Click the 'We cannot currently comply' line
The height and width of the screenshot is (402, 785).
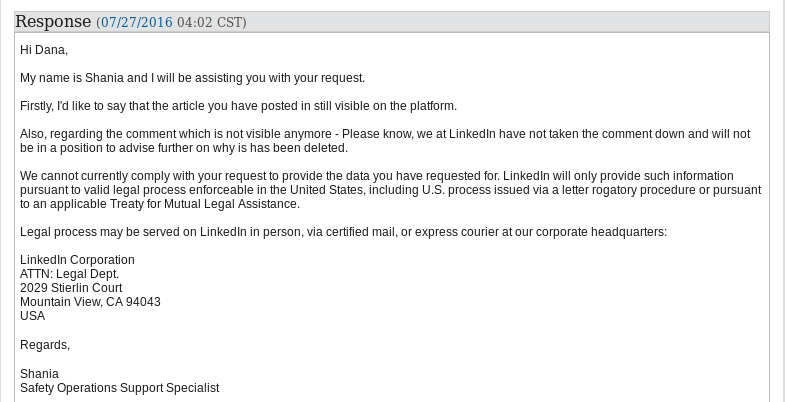376,176
